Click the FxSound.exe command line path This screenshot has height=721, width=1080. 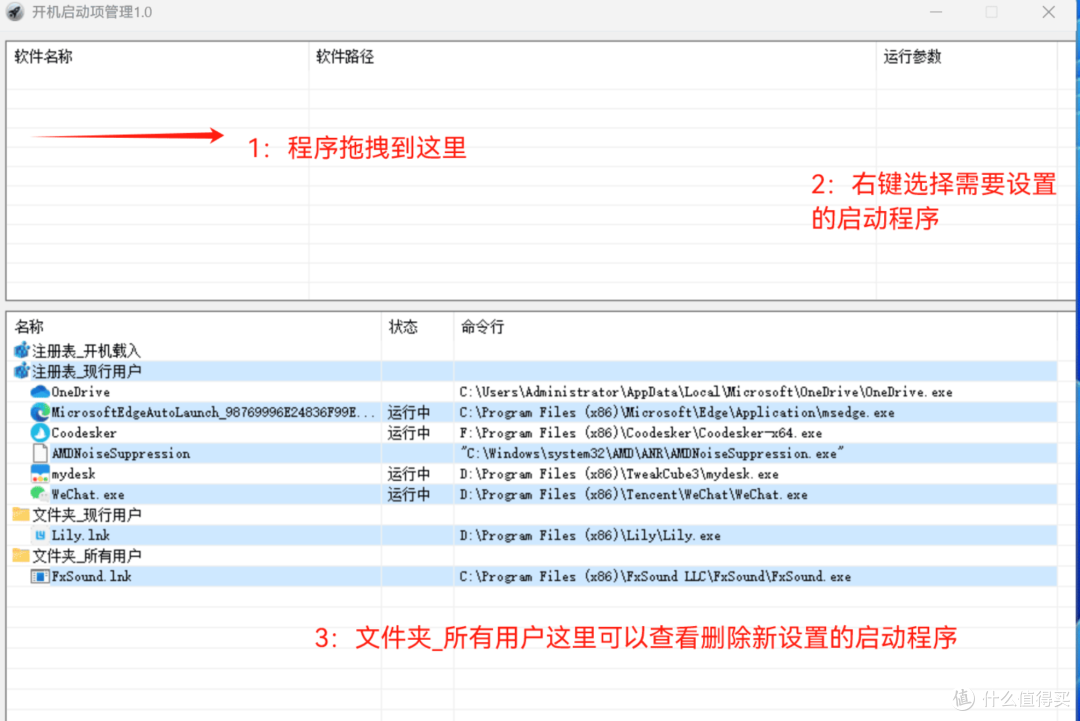(655, 576)
